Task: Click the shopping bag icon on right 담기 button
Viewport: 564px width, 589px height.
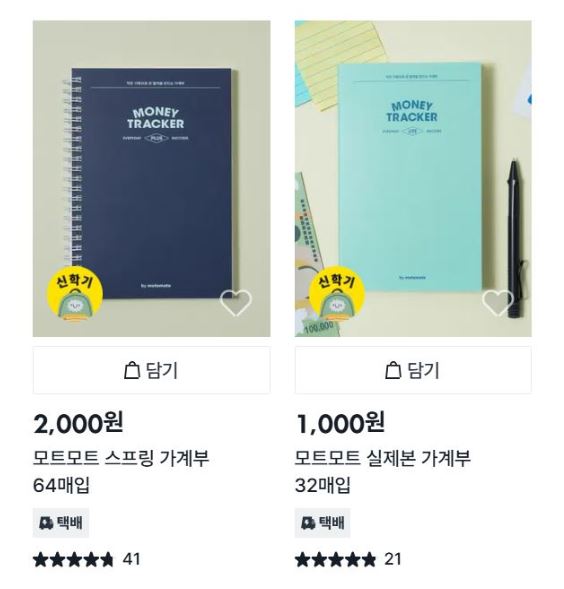Action: (393, 370)
